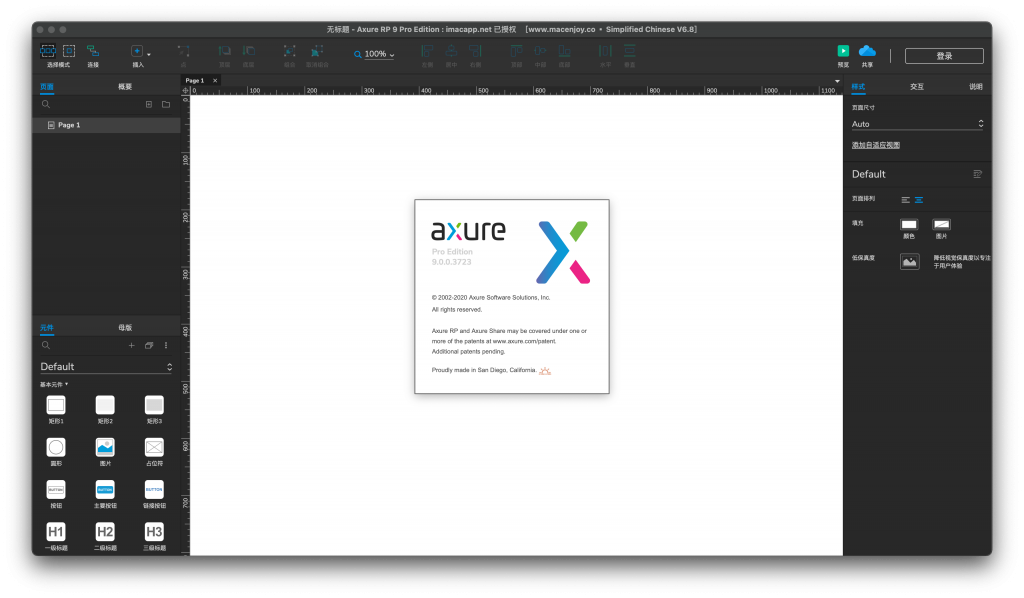Bring to front with 顶层 icon
The image size is (1024, 598).
[224, 51]
